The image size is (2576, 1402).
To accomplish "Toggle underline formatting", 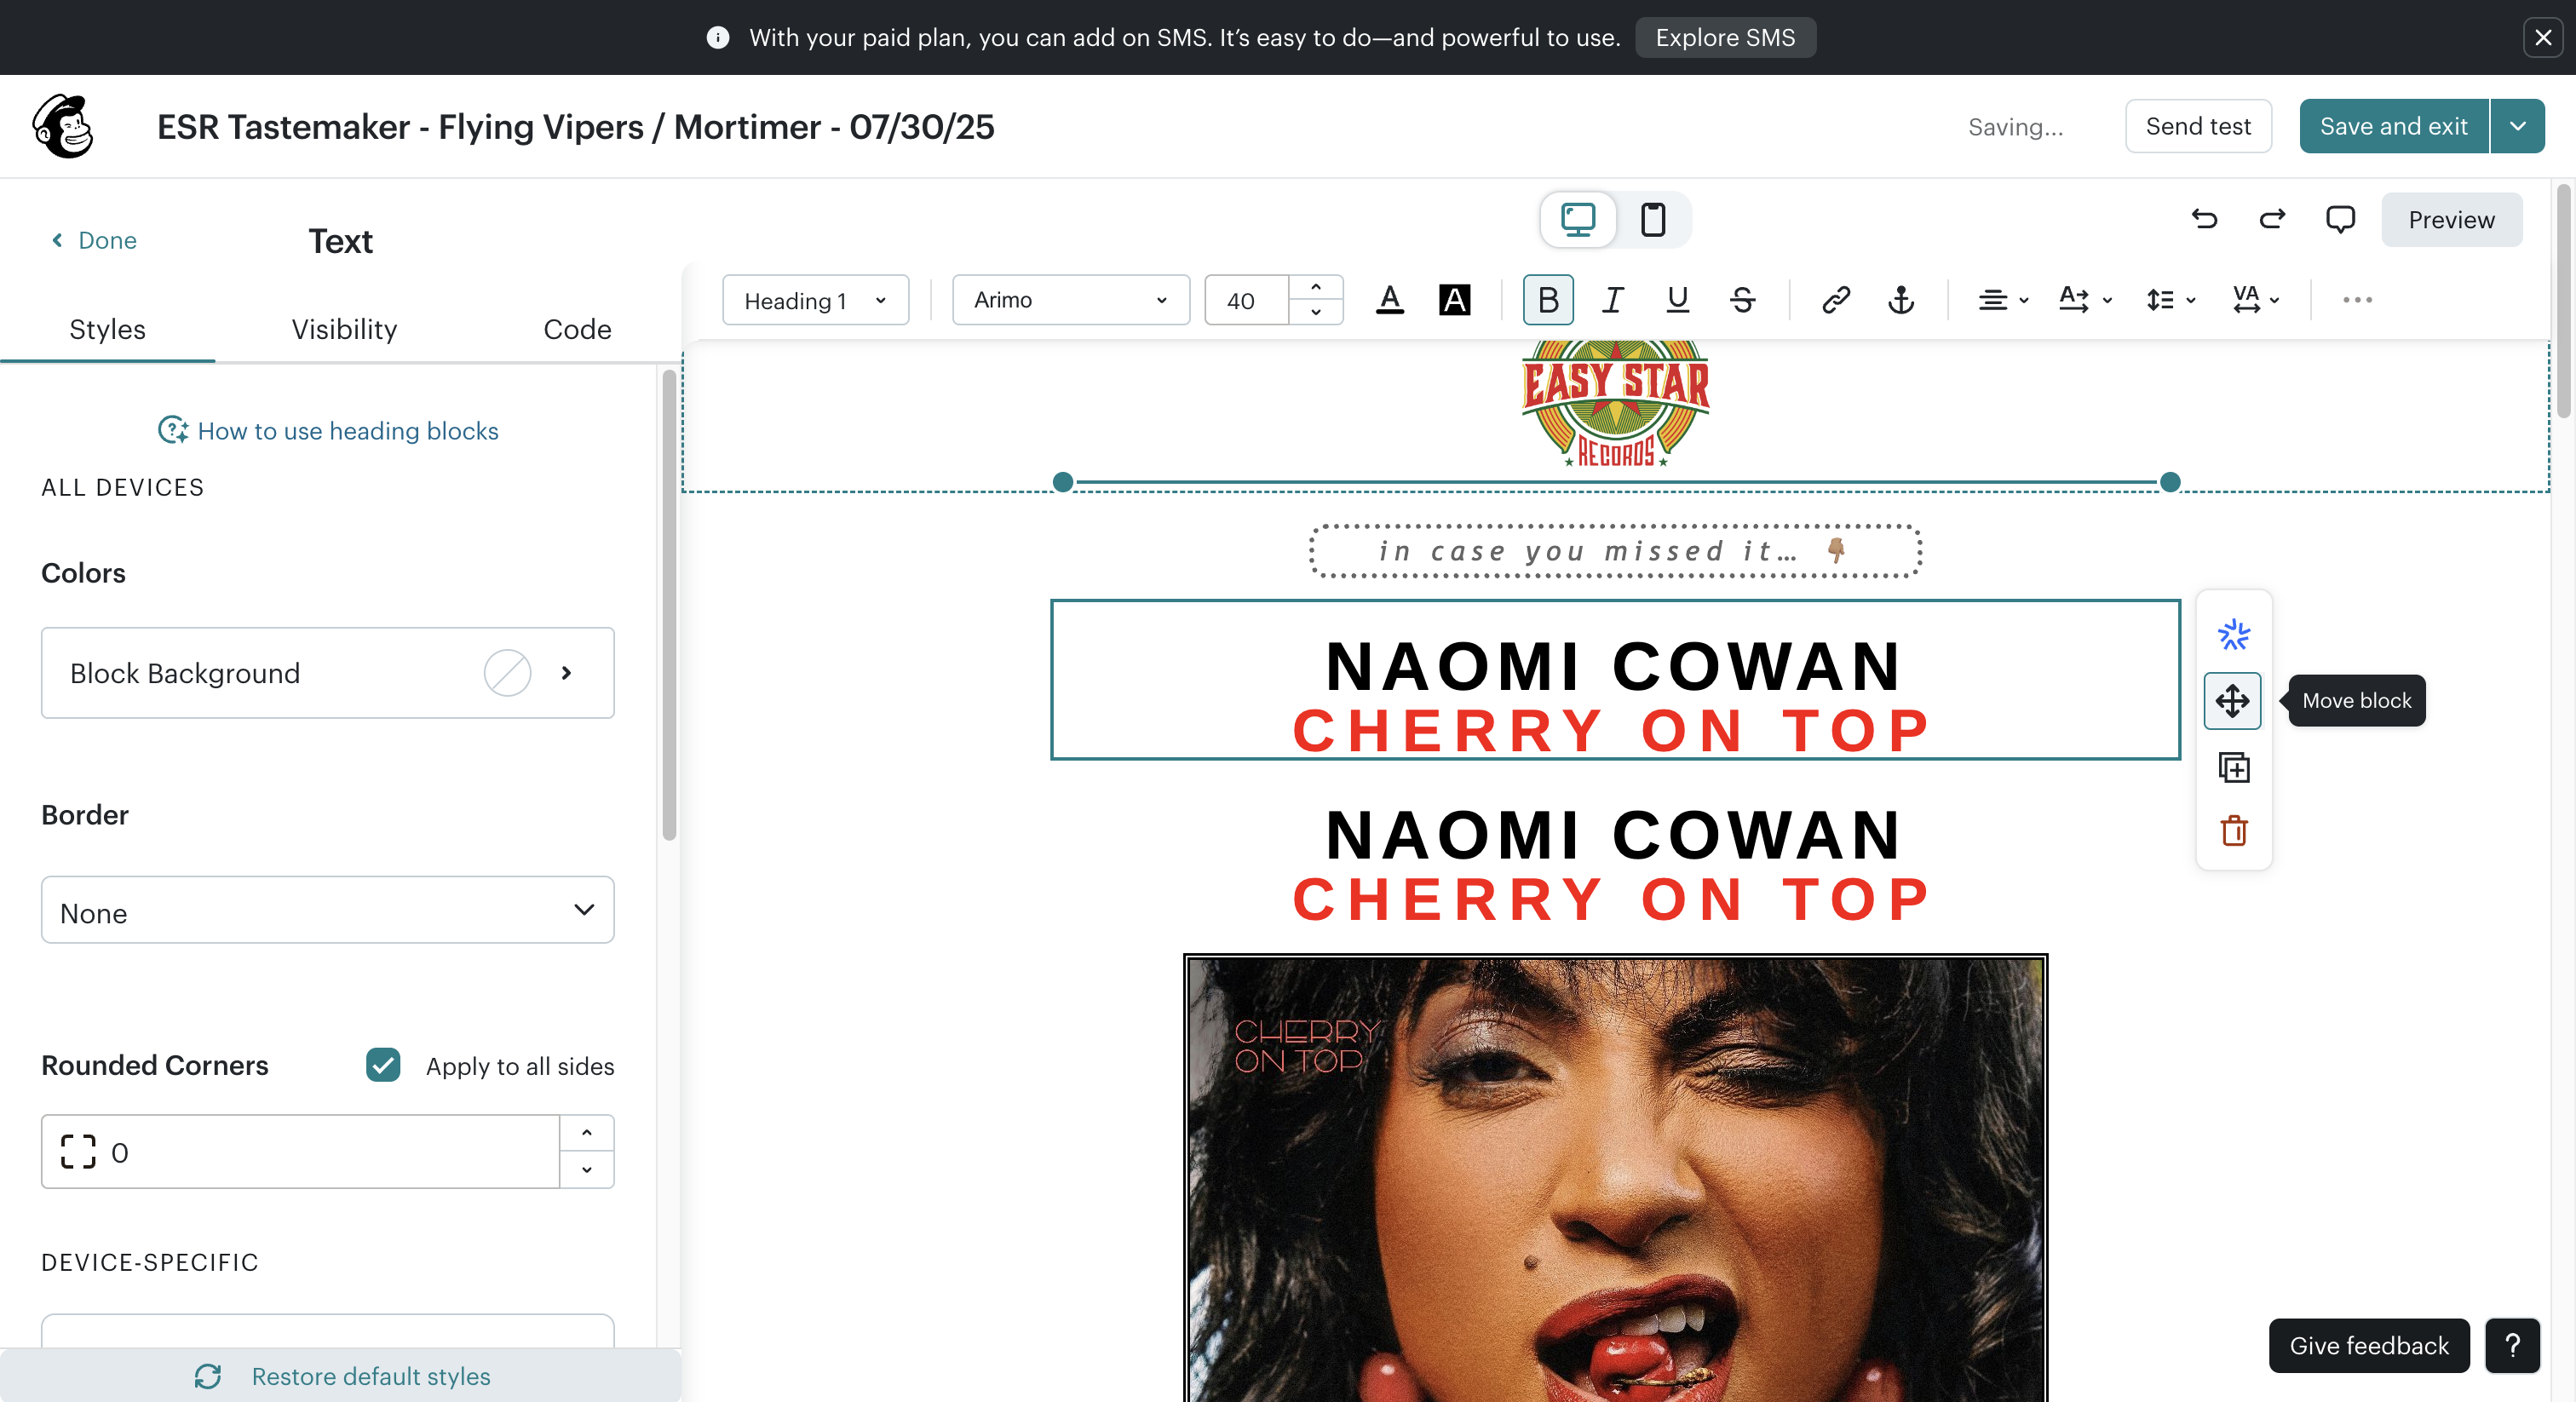I will coord(1678,300).
